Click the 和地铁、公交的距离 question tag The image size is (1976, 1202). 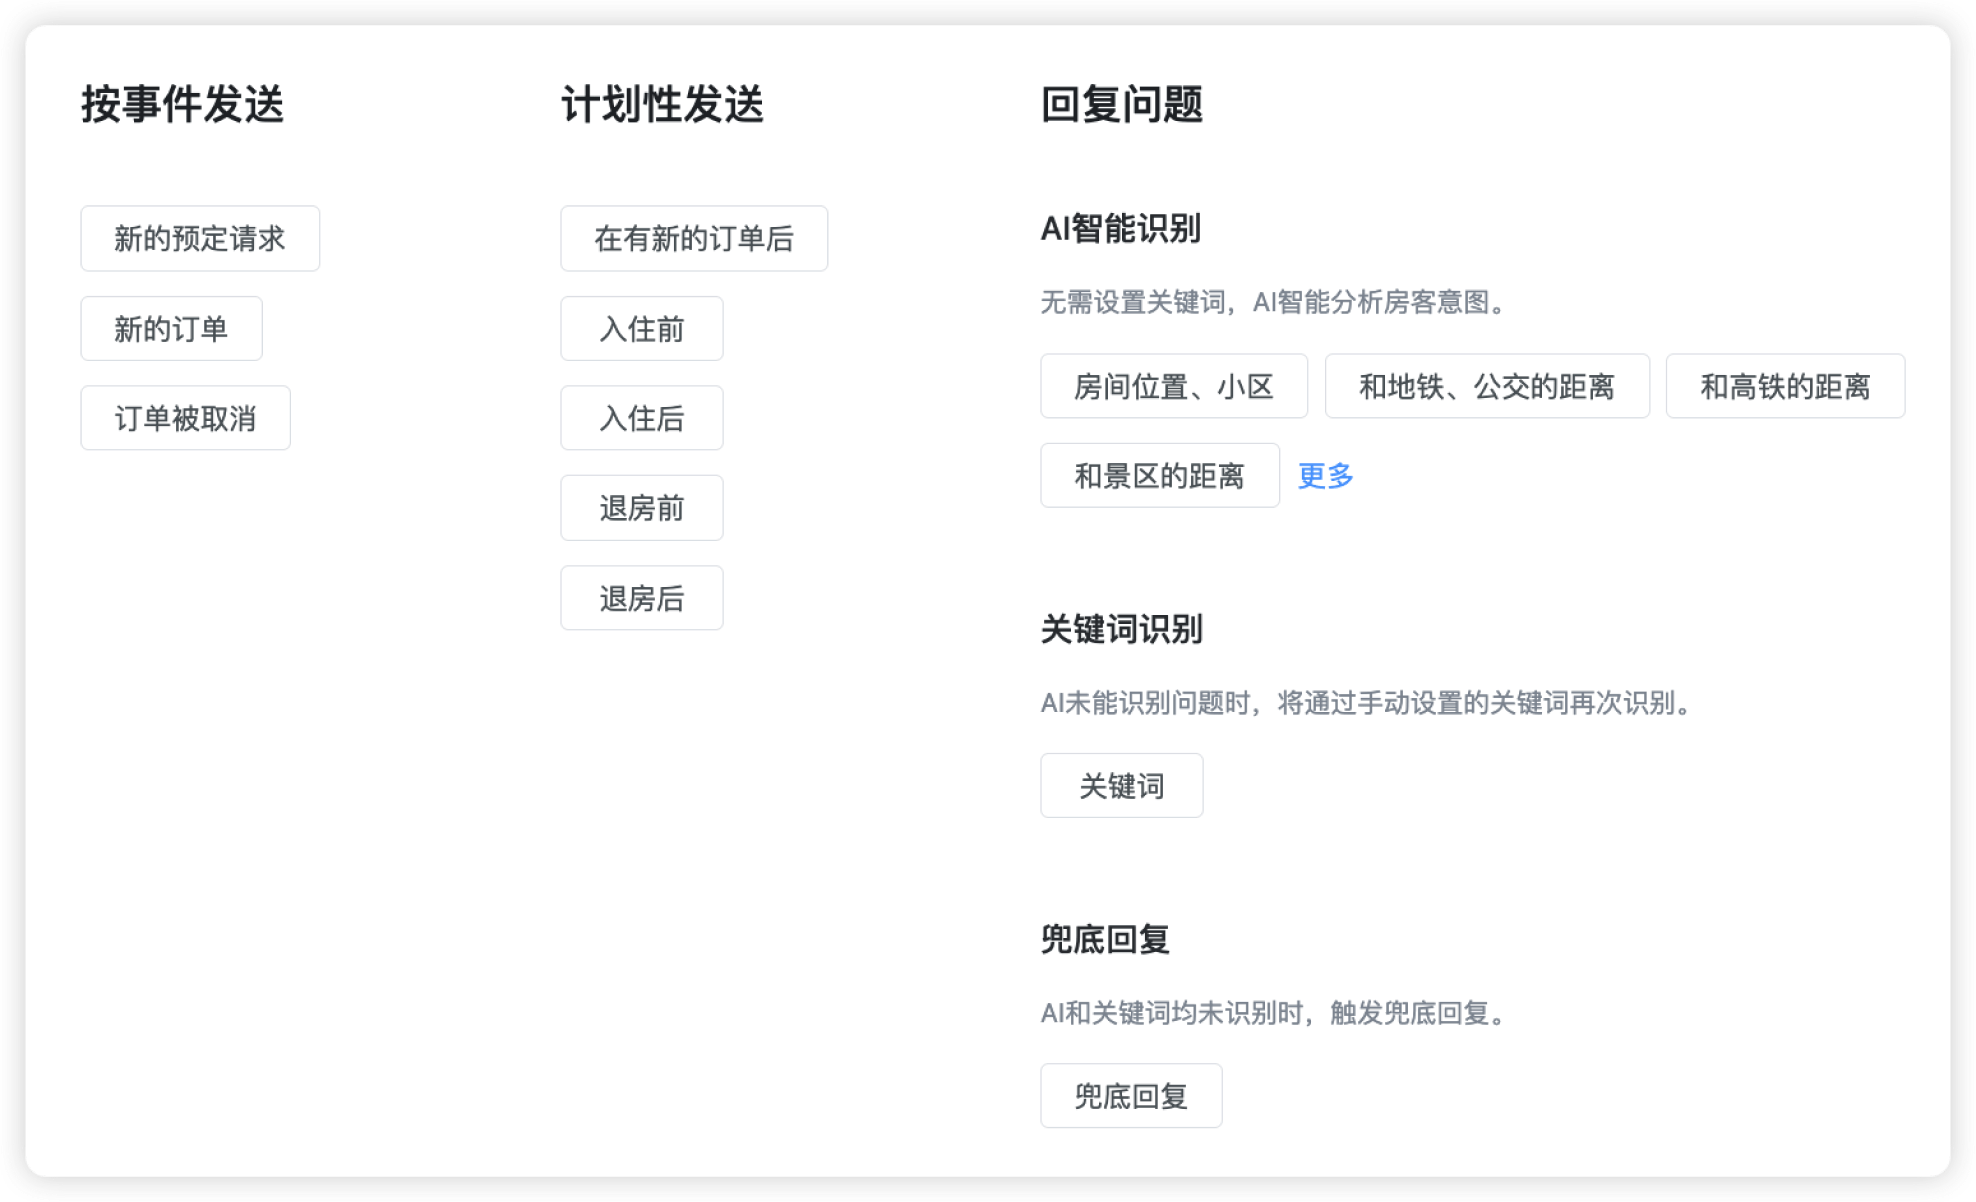(x=1487, y=387)
